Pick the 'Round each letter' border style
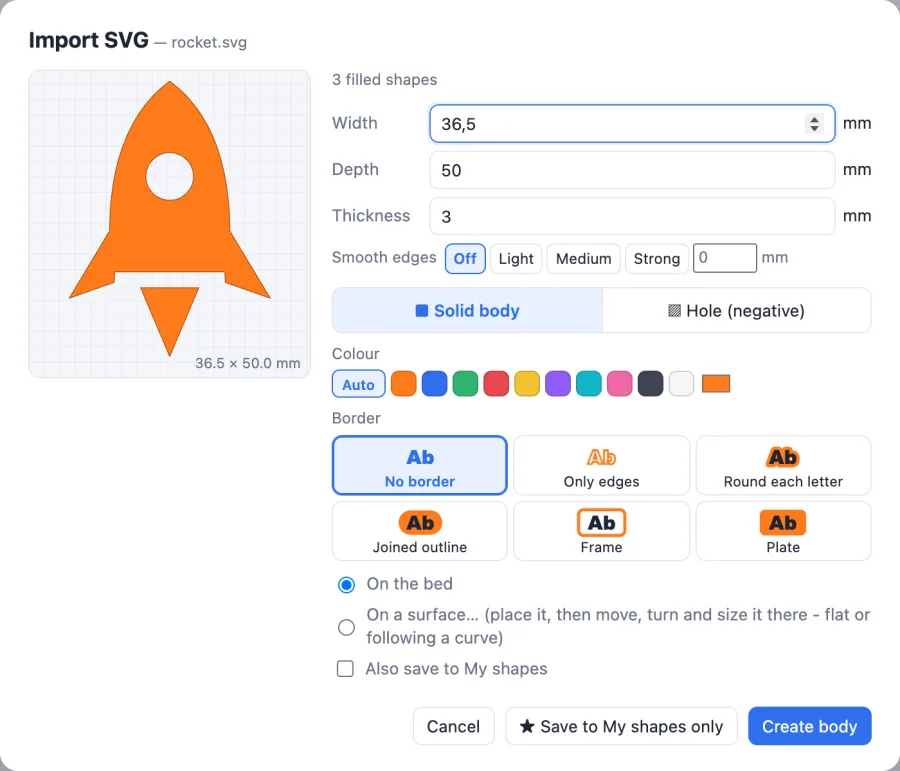This screenshot has height=771, width=900. (783, 465)
